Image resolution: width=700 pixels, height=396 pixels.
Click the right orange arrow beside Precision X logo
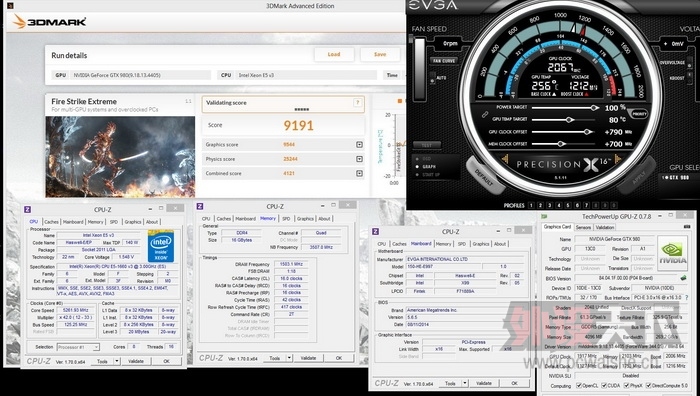pos(618,159)
